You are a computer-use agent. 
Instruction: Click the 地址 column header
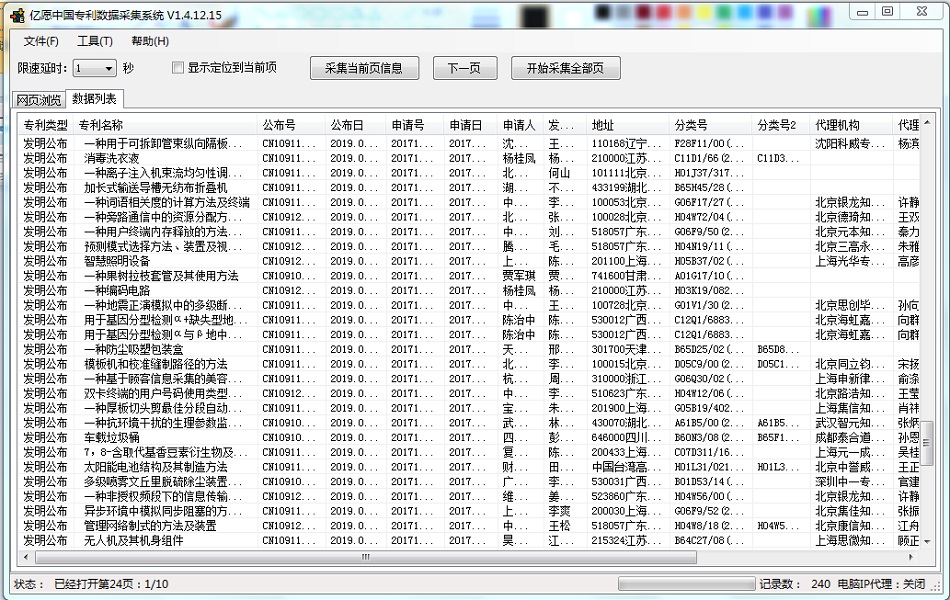click(628, 125)
